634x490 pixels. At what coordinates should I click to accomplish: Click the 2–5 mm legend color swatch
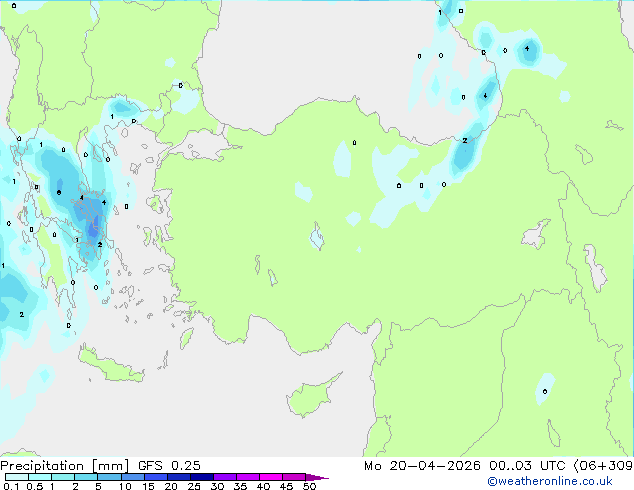[86, 477]
